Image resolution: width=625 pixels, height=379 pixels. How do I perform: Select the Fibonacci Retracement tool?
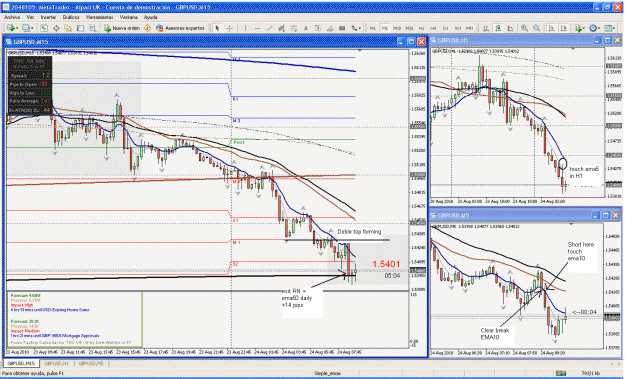click(x=294, y=28)
